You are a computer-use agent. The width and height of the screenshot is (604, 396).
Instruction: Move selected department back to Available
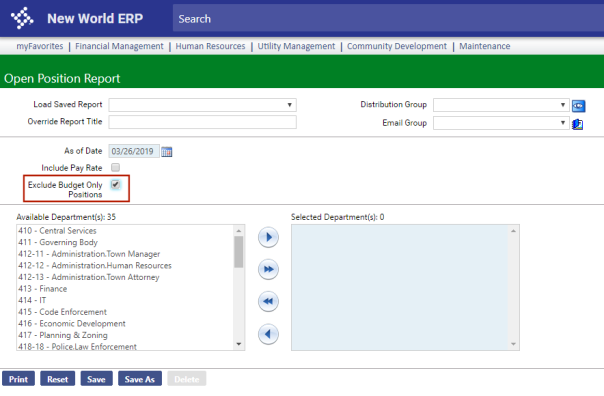(x=268, y=334)
